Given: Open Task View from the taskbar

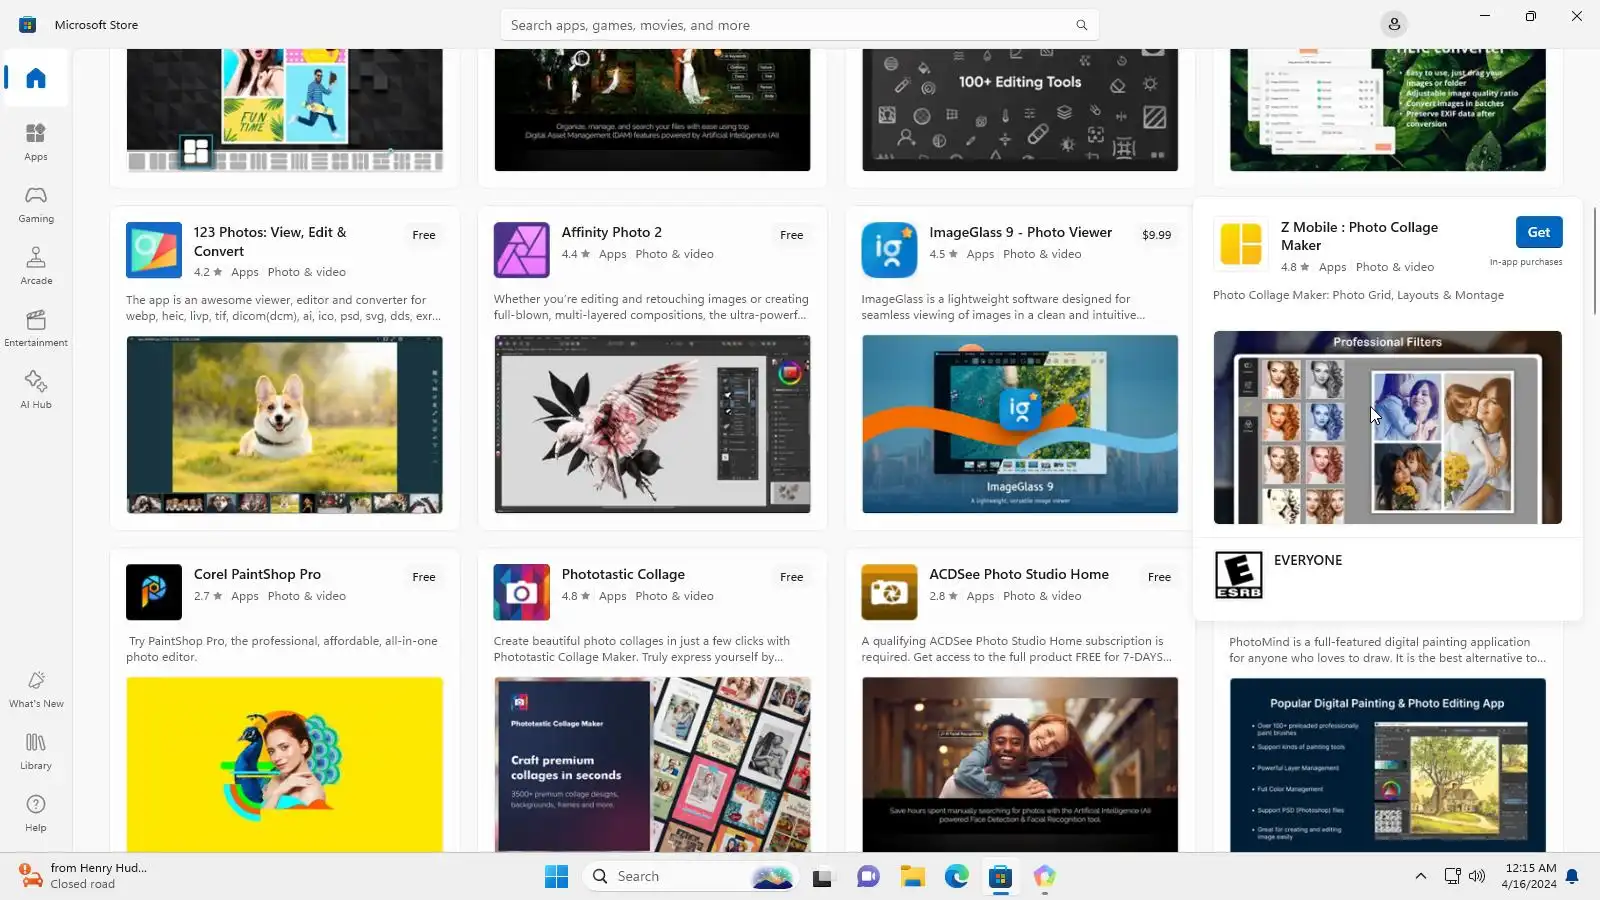Looking at the screenshot, I should pyautogui.click(x=823, y=877).
